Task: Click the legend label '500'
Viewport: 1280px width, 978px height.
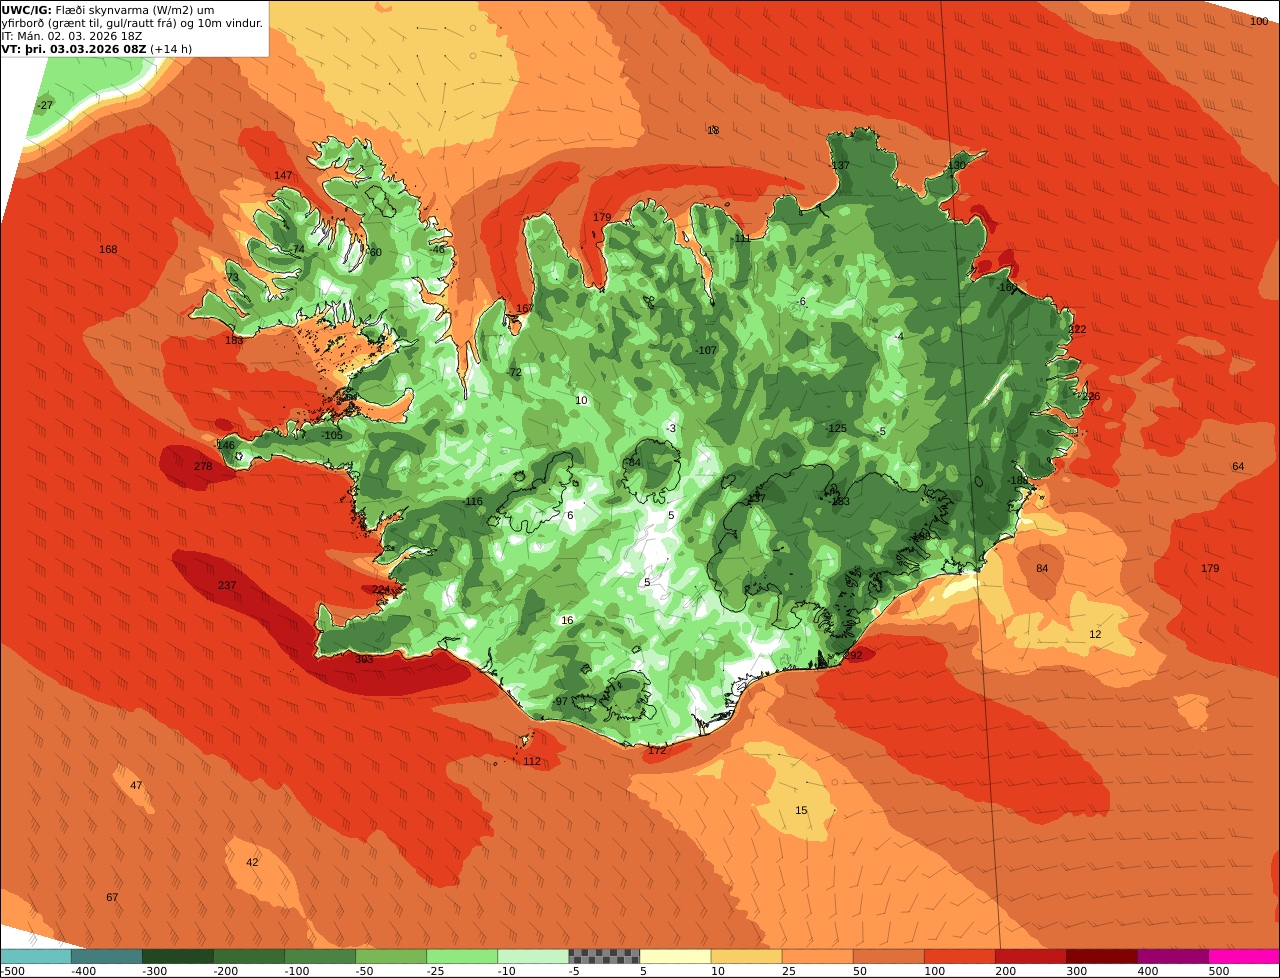Action: tap(1218, 971)
